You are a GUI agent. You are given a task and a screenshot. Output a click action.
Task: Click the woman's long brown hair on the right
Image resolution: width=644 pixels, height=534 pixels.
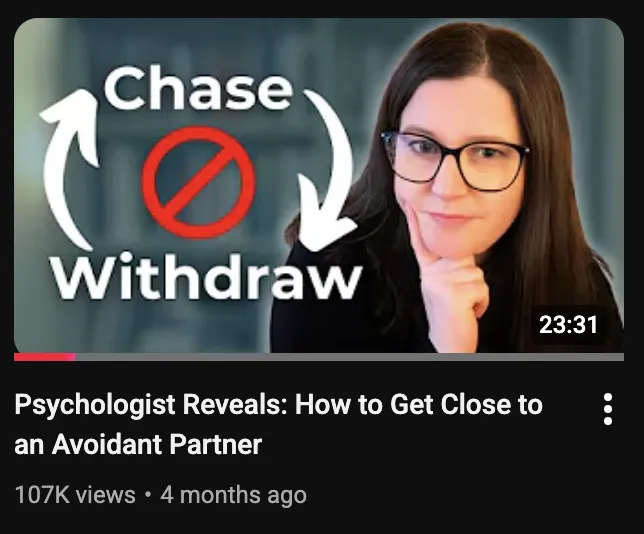click(567, 185)
